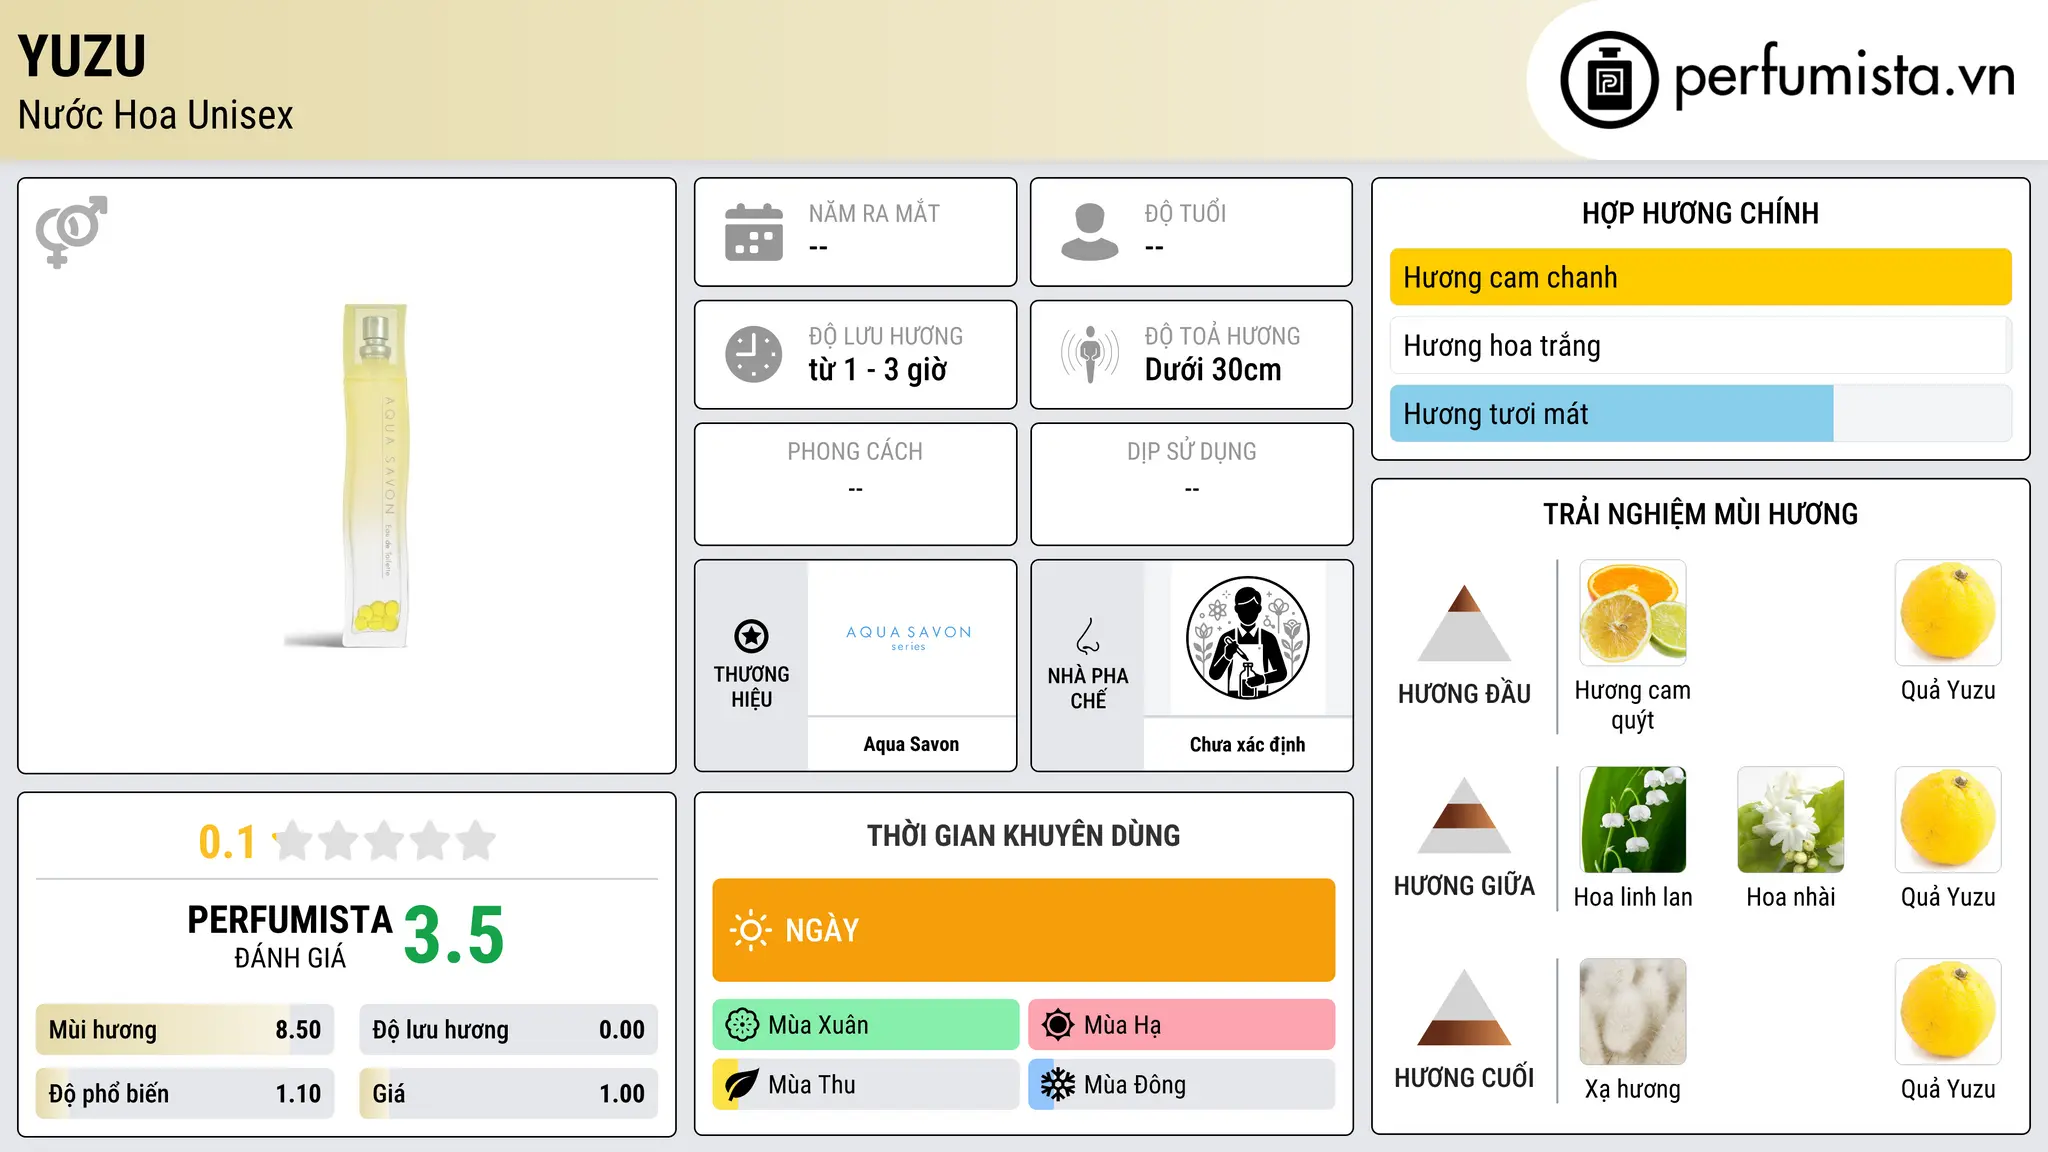Click the 'từ 1 - 3 giờ' longevity value
This screenshot has width=2048, height=1152.
[877, 370]
